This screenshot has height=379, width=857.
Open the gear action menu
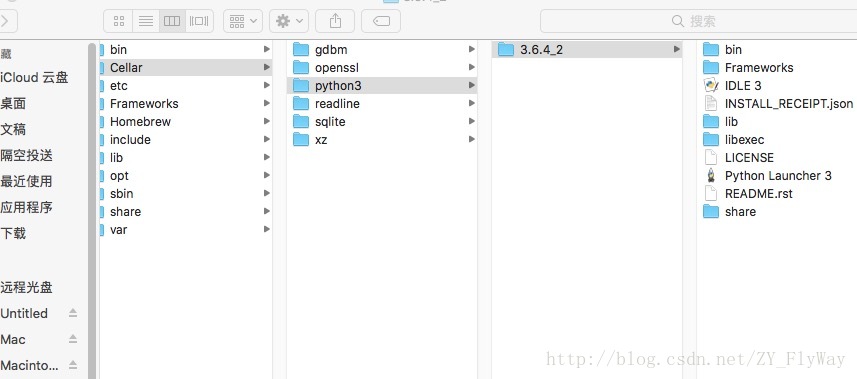pyautogui.click(x=289, y=21)
